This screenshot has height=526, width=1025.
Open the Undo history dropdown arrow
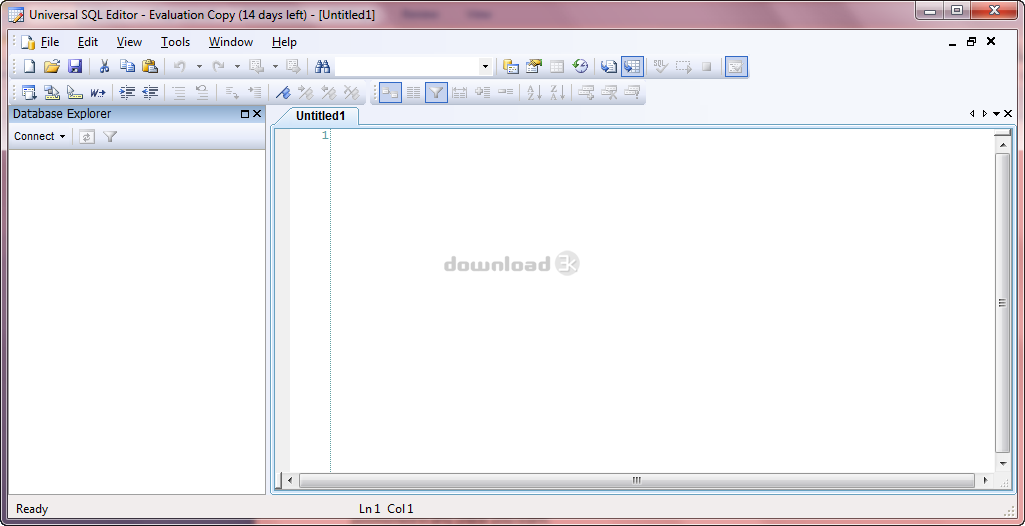point(199,66)
